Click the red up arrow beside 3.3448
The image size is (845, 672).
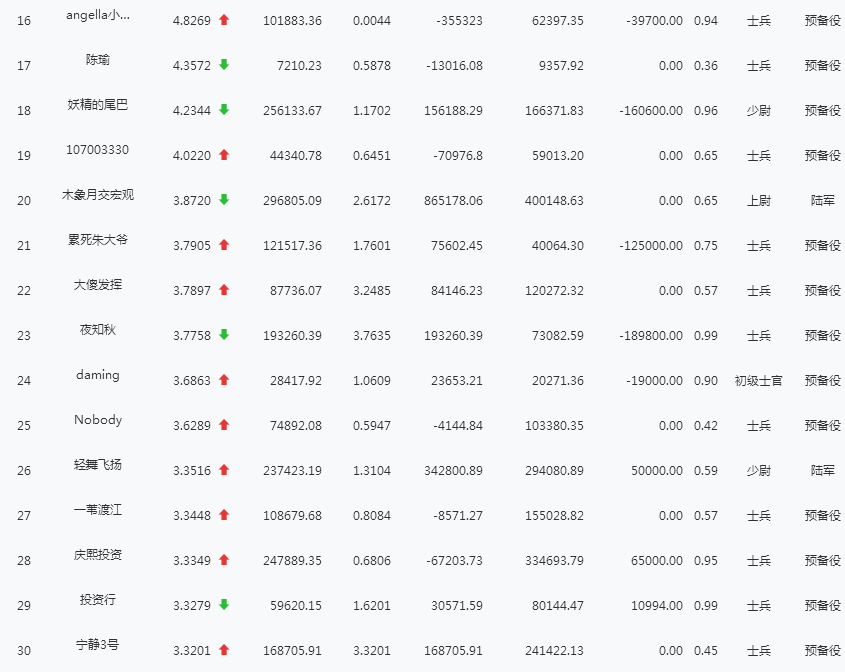point(224,515)
